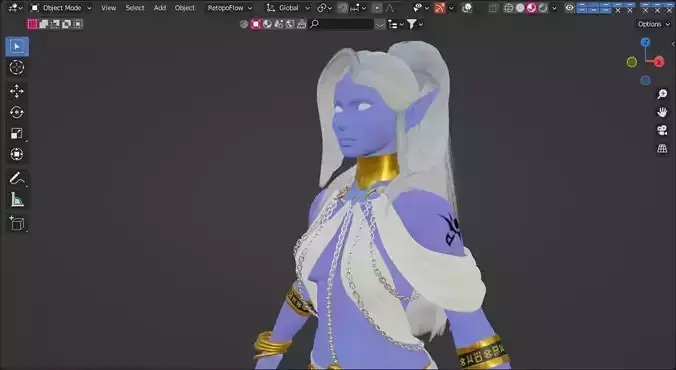Viewport: 676px width, 370px height.
Task: Open the Select menu
Action: 135,8
